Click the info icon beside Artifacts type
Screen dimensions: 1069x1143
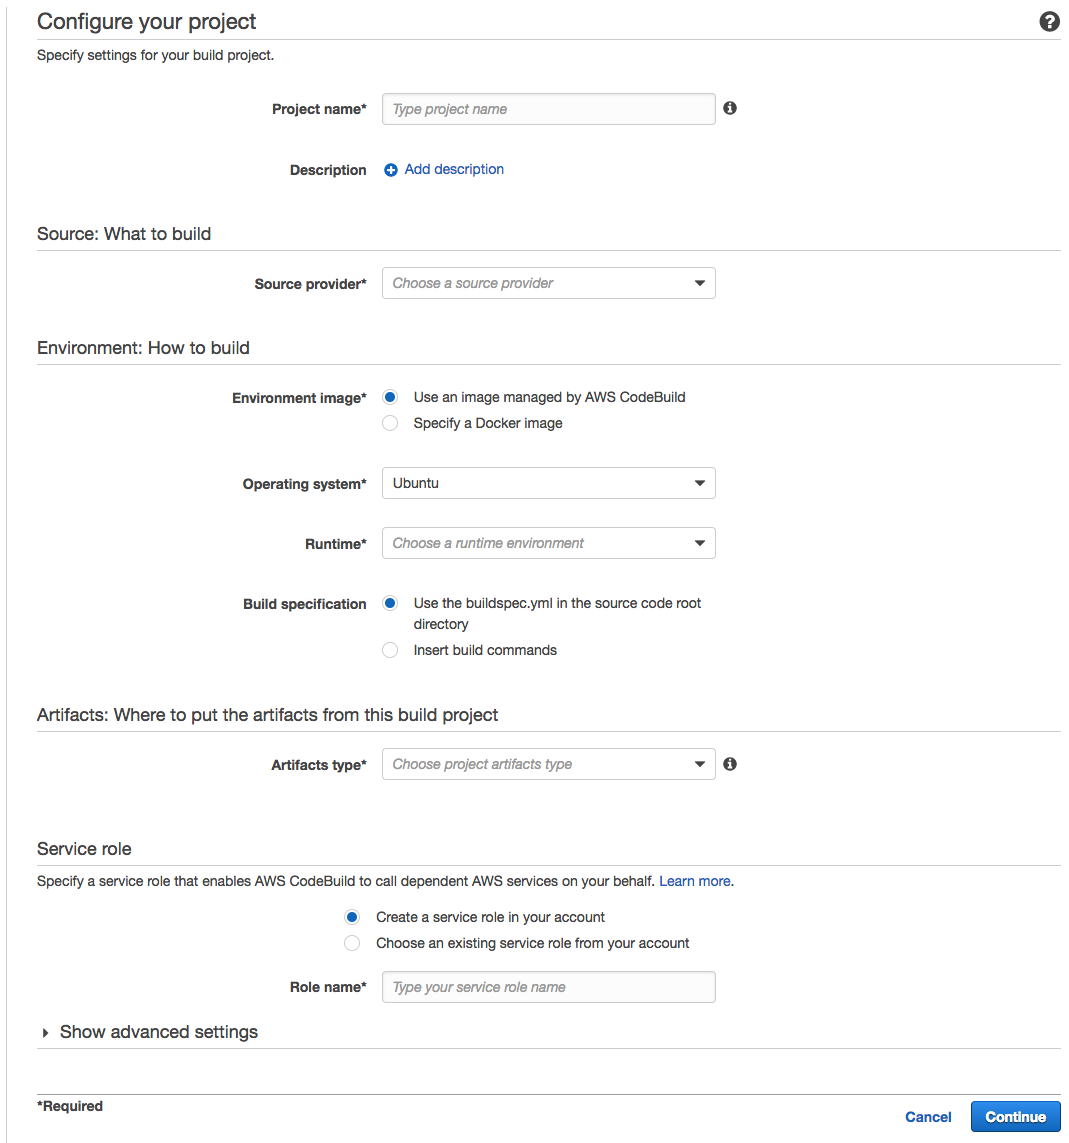(729, 763)
